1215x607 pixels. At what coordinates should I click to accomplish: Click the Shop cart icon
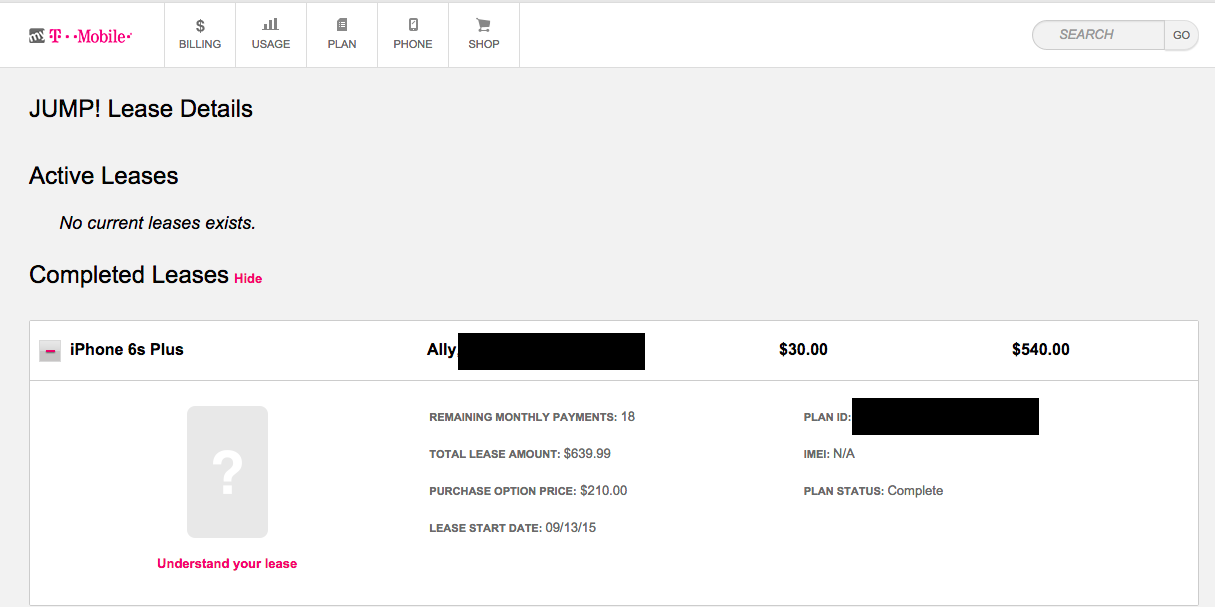pos(484,25)
